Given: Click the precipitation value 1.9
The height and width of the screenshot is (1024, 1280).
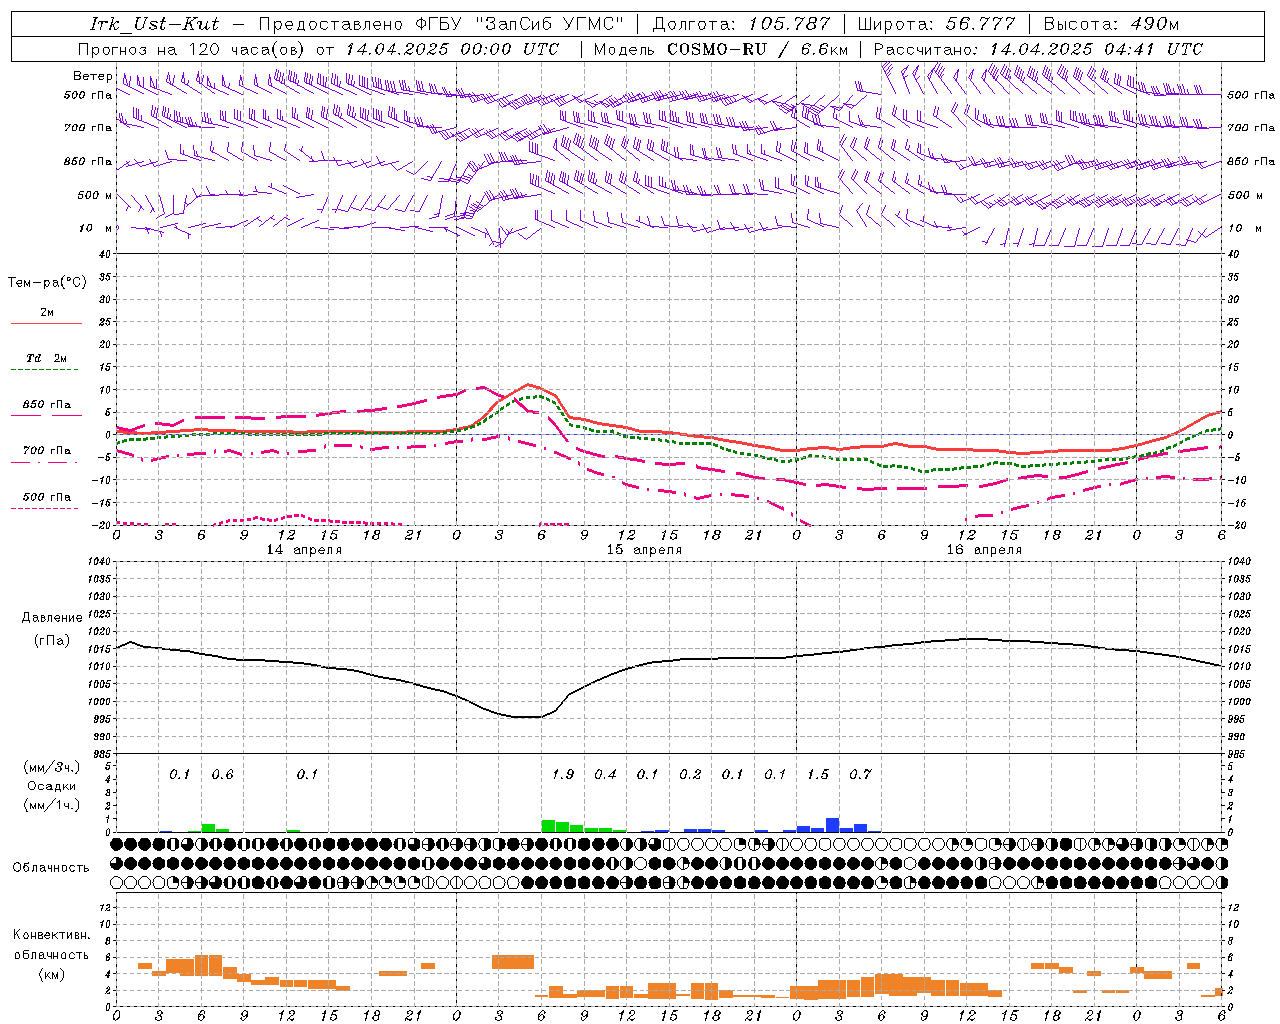Looking at the screenshot, I should tap(563, 774).
